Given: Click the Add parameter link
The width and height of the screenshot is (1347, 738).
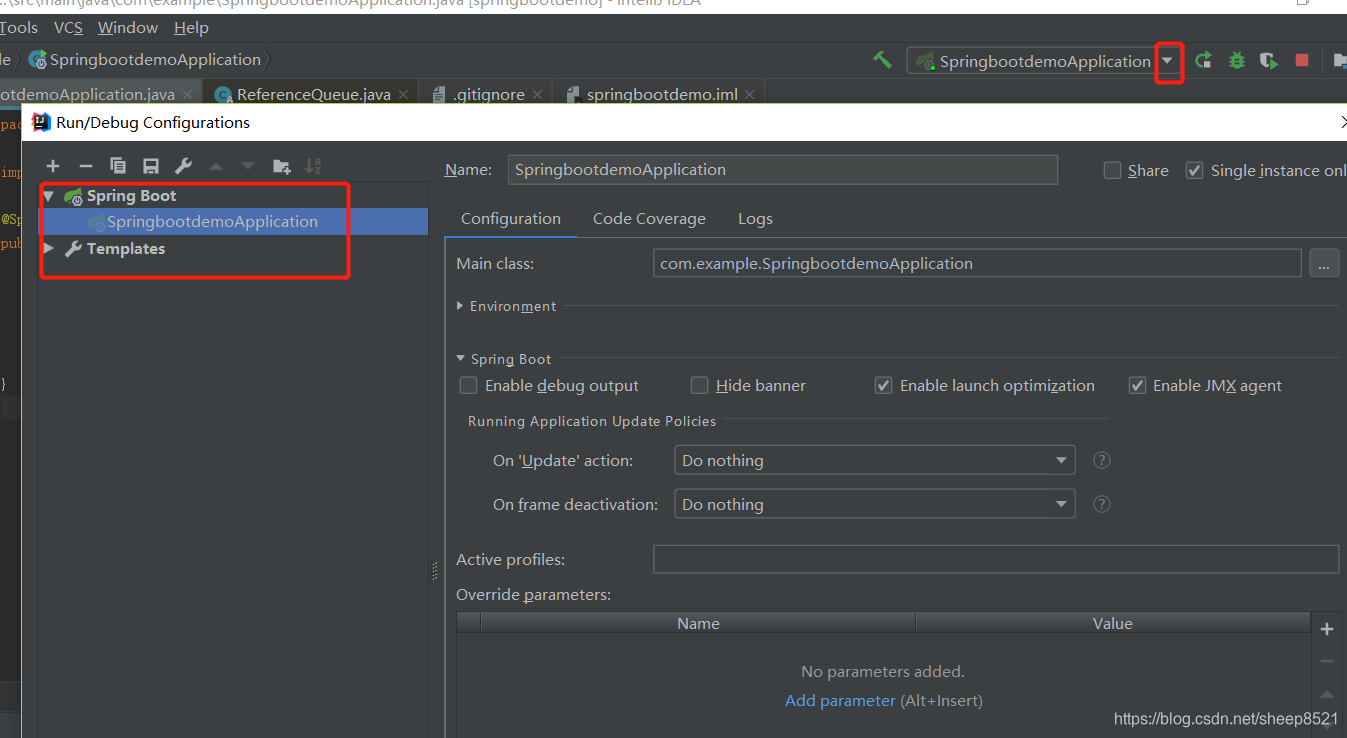Looking at the screenshot, I should pyautogui.click(x=840, y=700).
